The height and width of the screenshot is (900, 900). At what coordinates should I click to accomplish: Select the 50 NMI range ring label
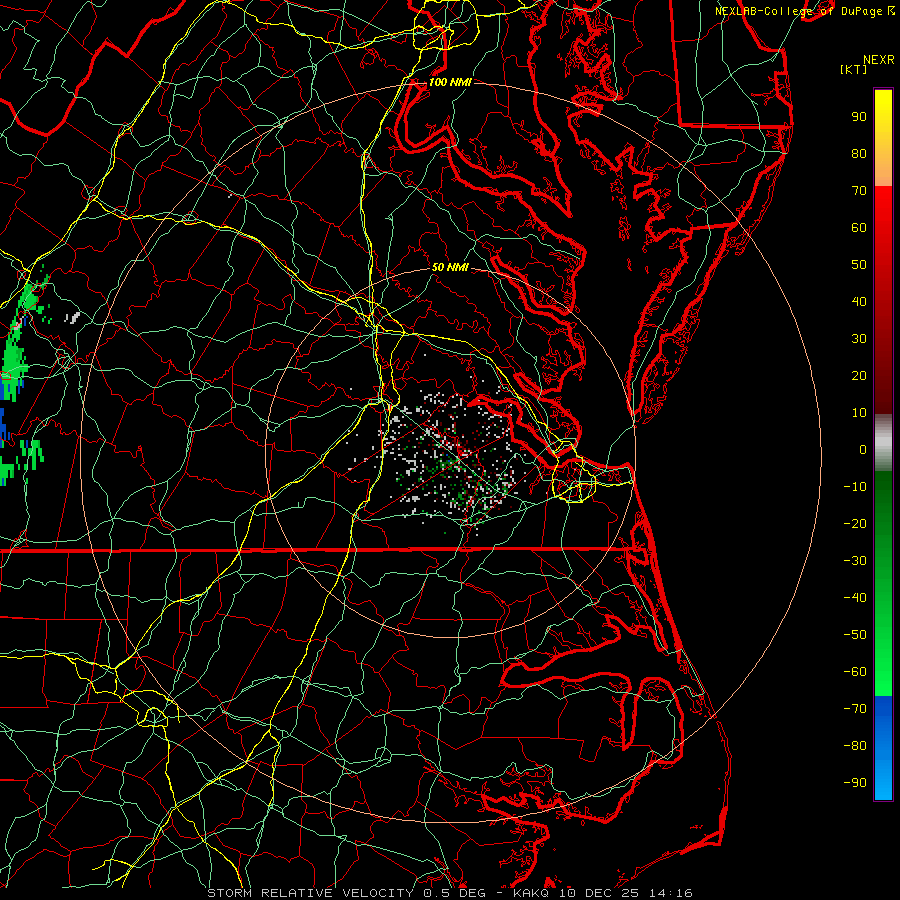click(450, 267)
